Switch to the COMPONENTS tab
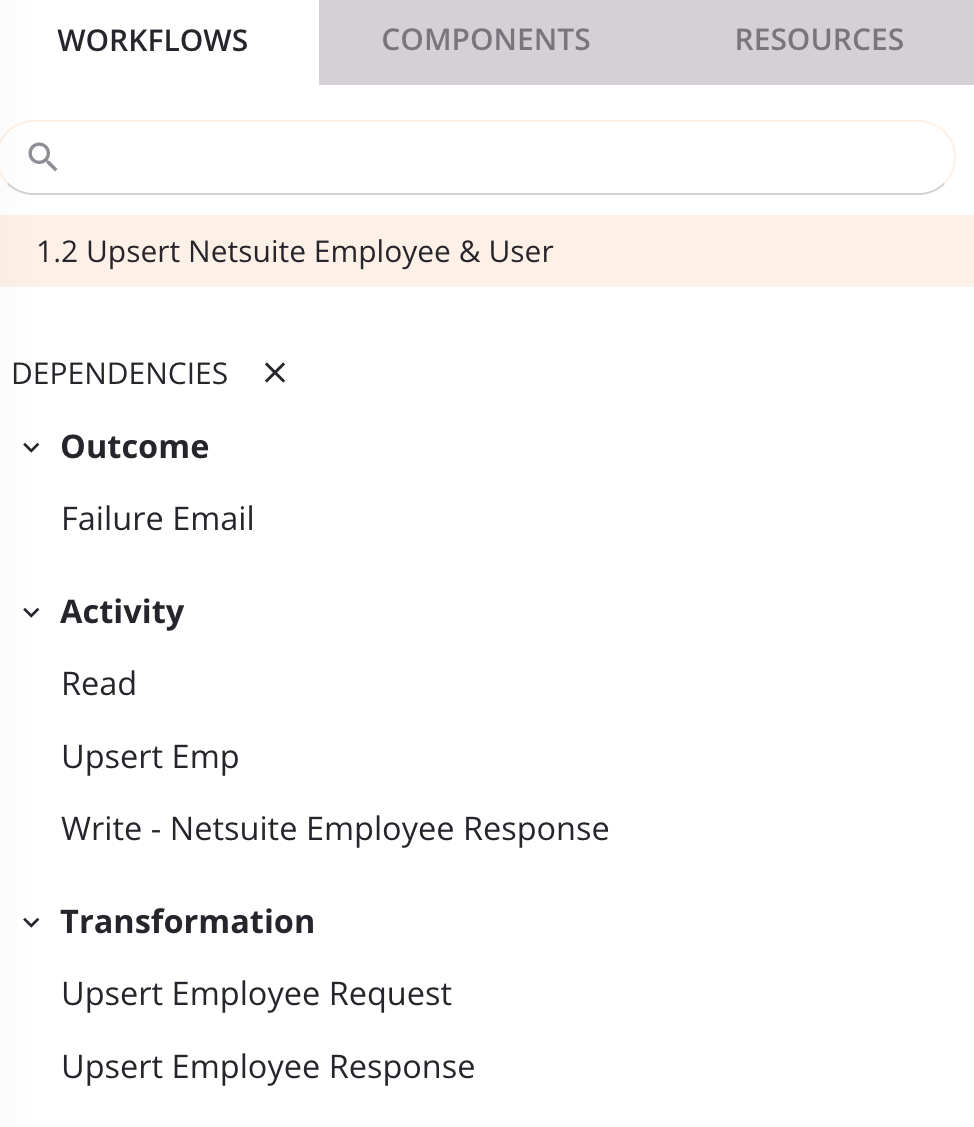974x1127 pixels. tap(486, 40)
